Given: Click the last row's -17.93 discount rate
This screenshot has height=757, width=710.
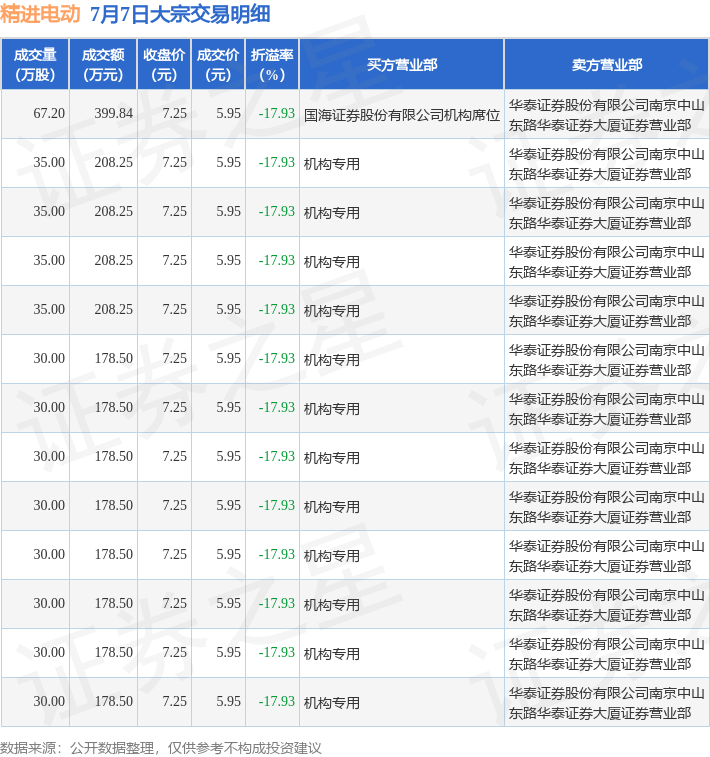Looking at the screenshot, I should 277,701.
